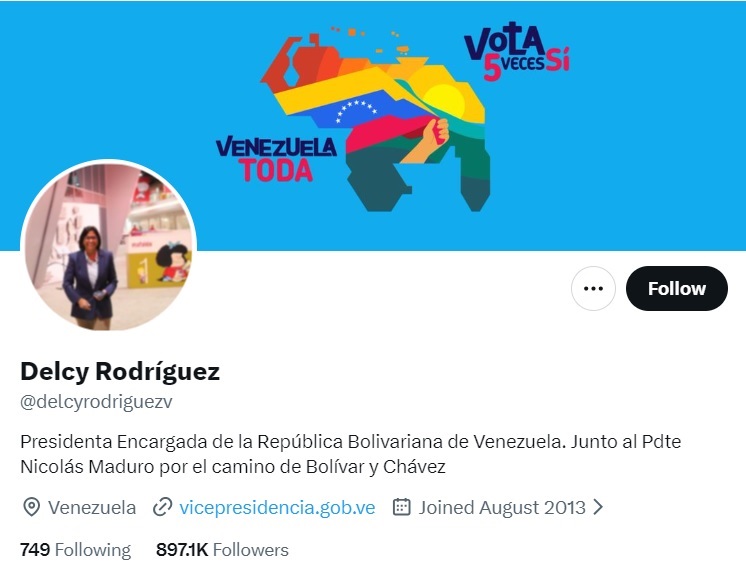Click the @delcyrodriguezv handle

pos(96,402)
